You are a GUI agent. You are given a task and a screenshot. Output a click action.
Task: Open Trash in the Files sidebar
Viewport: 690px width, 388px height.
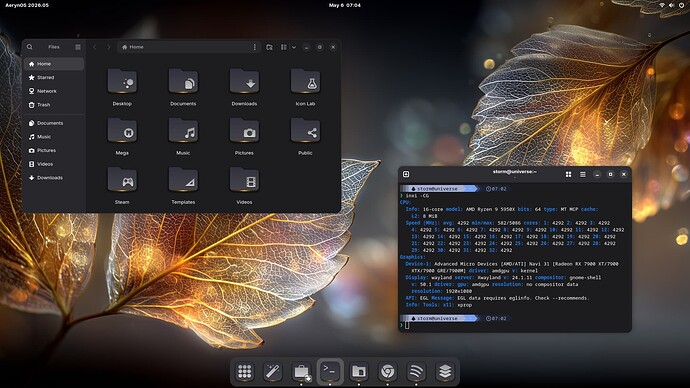pyautogui.click(x=54, y=105)
